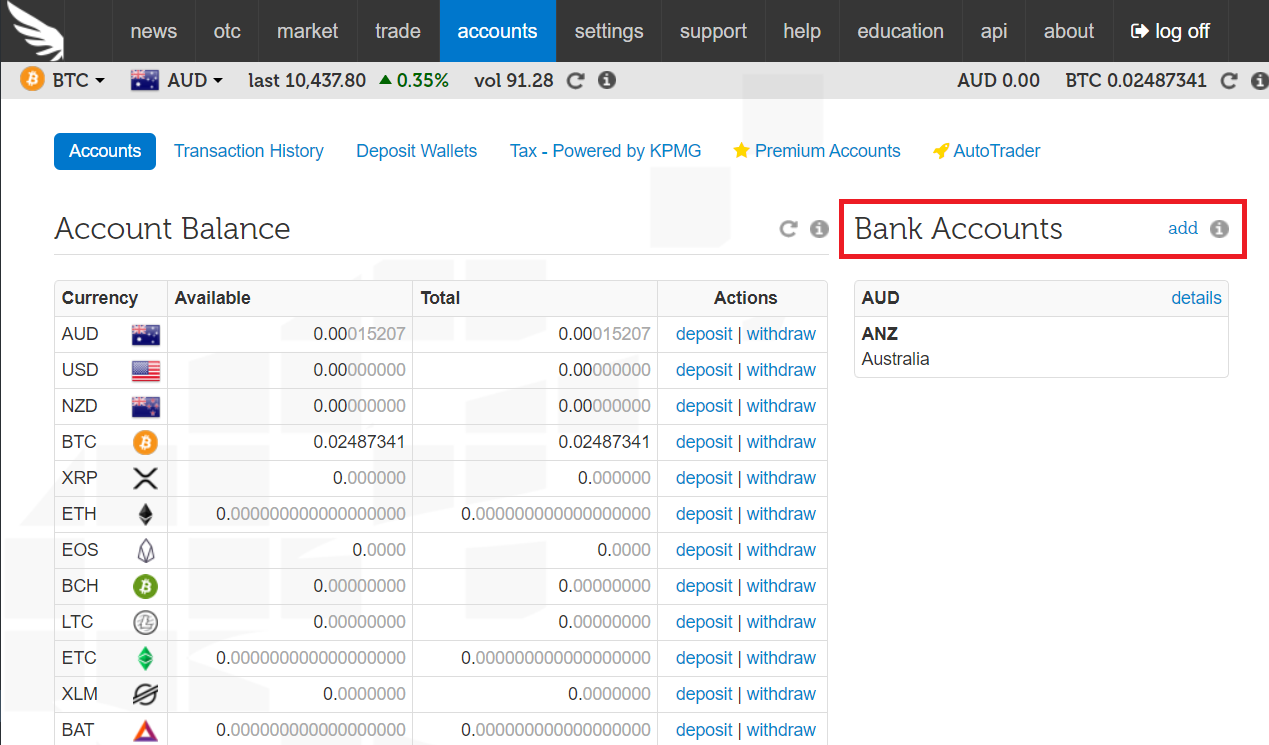This screenshot has height=745, width=1269.
Task: Select the BAT triangle icon
Action: (145, 730)
